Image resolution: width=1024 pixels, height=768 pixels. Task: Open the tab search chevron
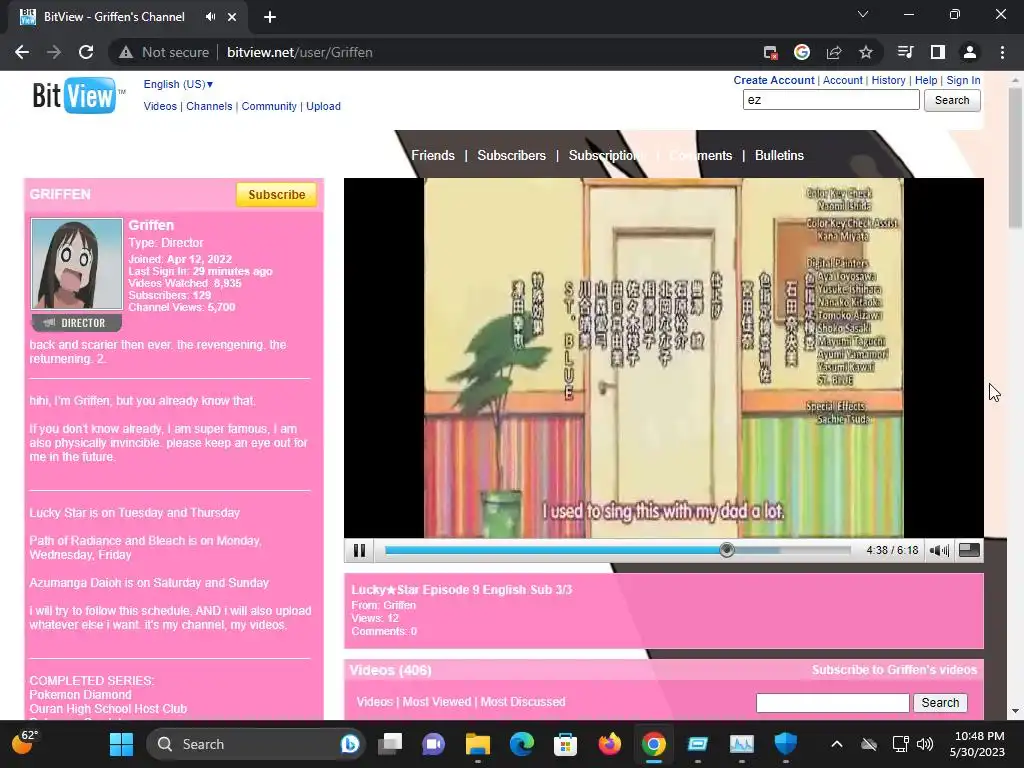pyautogui.click(x=863, y=14)
